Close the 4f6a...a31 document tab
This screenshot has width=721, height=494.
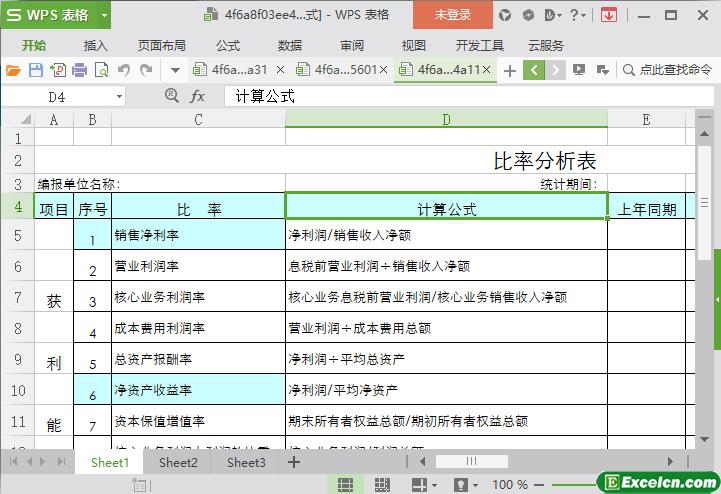pyautogui.click(x=280, y=70)
